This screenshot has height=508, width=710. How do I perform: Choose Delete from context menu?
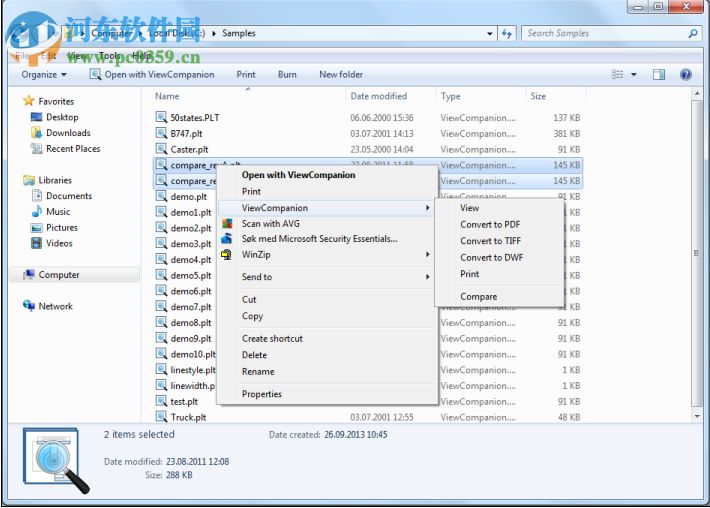click(x=254, y=355)
